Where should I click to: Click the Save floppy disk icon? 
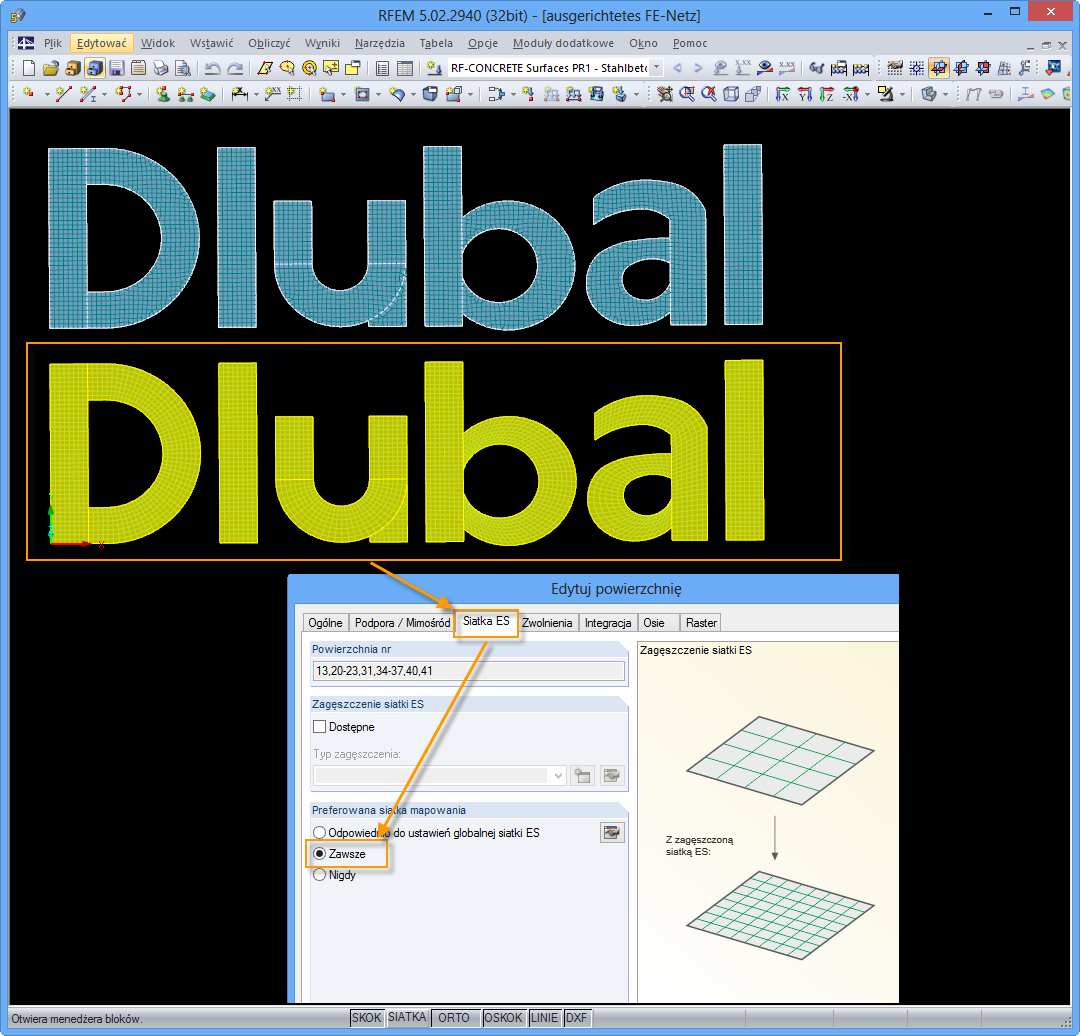(116, 68)
